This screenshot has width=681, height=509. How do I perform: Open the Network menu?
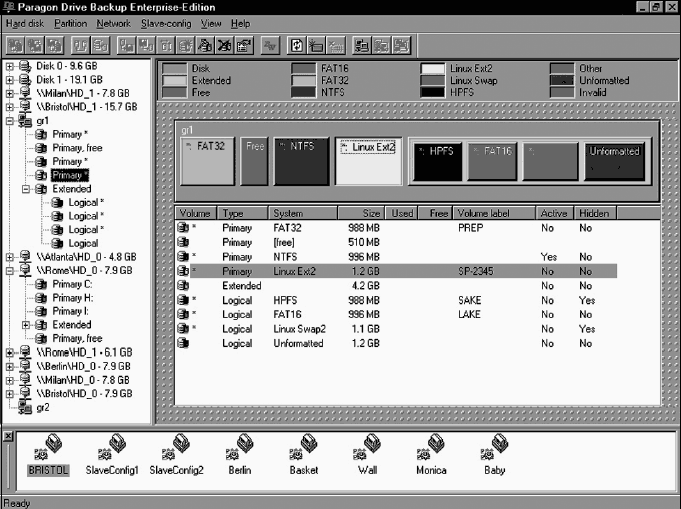click(x=114, y=23)
